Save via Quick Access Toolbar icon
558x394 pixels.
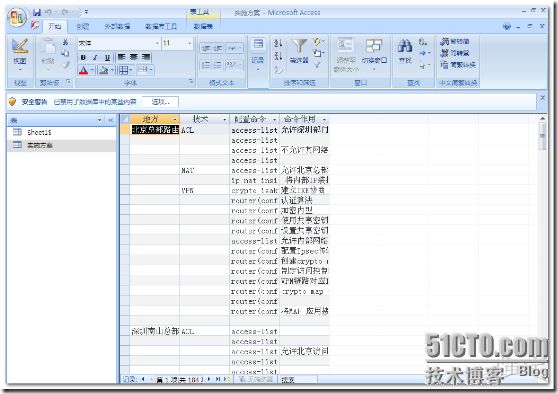tap(37, 12)
